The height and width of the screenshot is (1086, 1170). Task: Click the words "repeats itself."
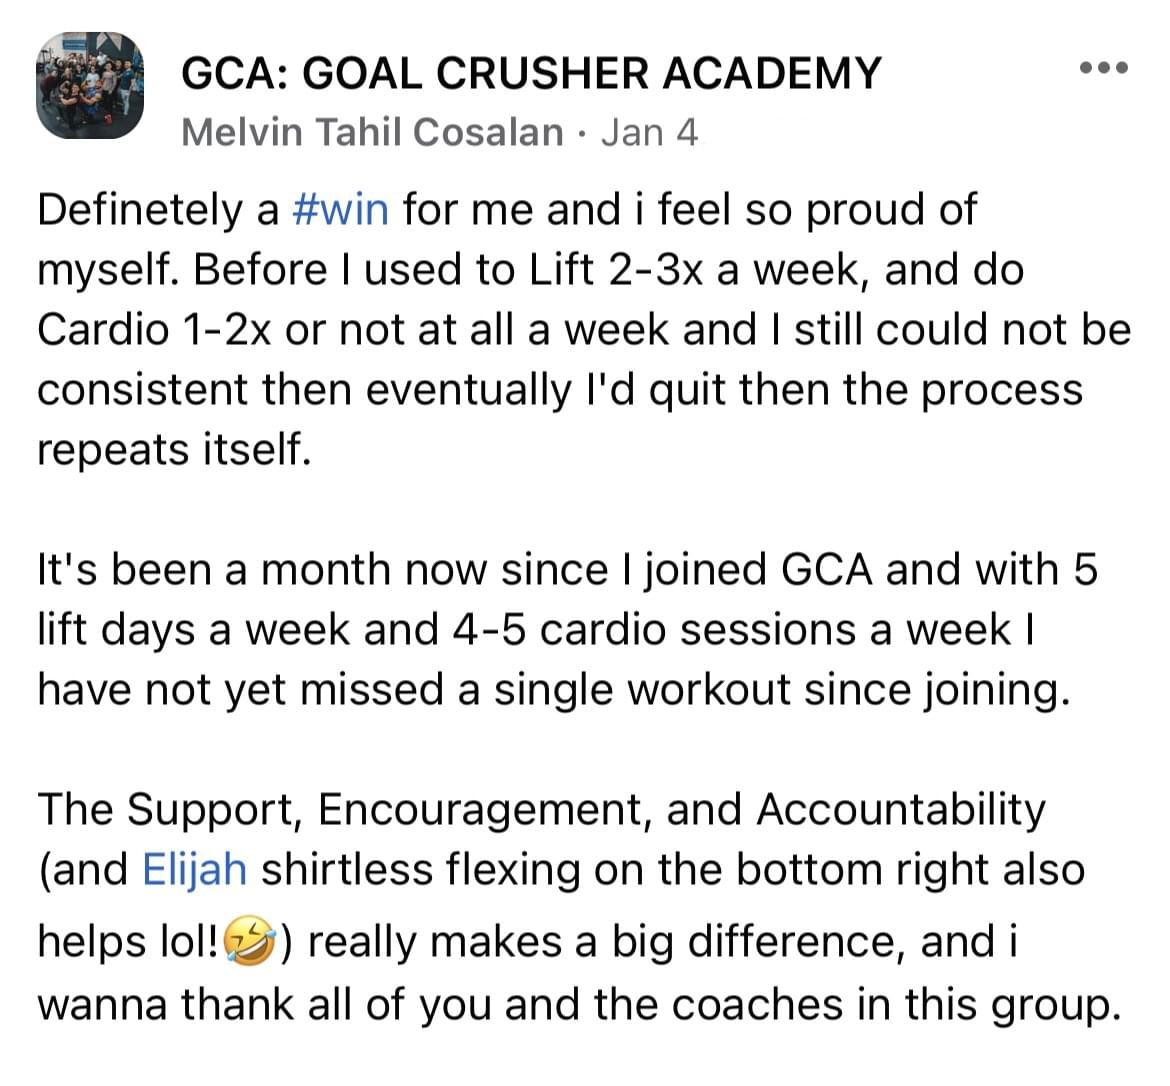click(174, 450)
